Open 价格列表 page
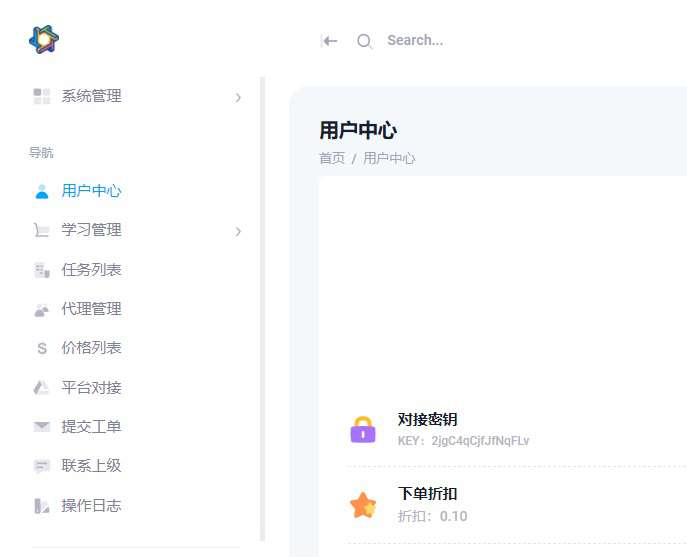 (91, 348)
